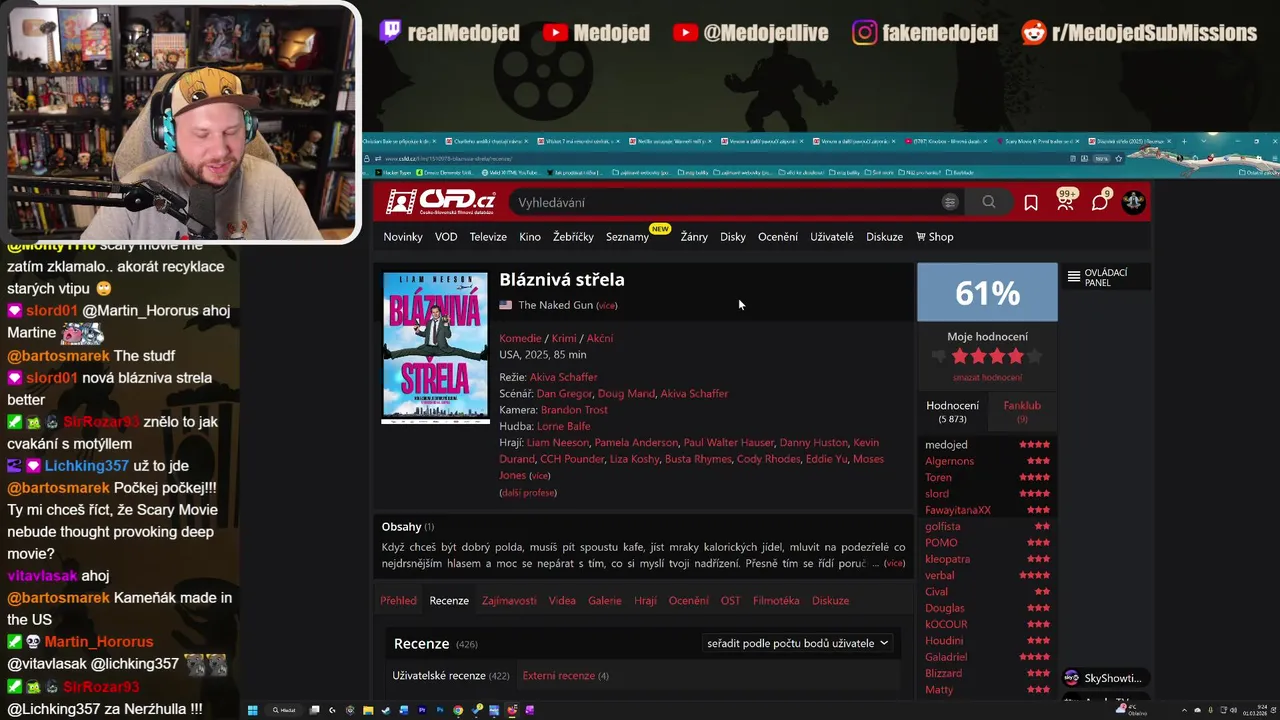Click the Shop cart icon
1280x720 pixels.
[x=921, y=237]
